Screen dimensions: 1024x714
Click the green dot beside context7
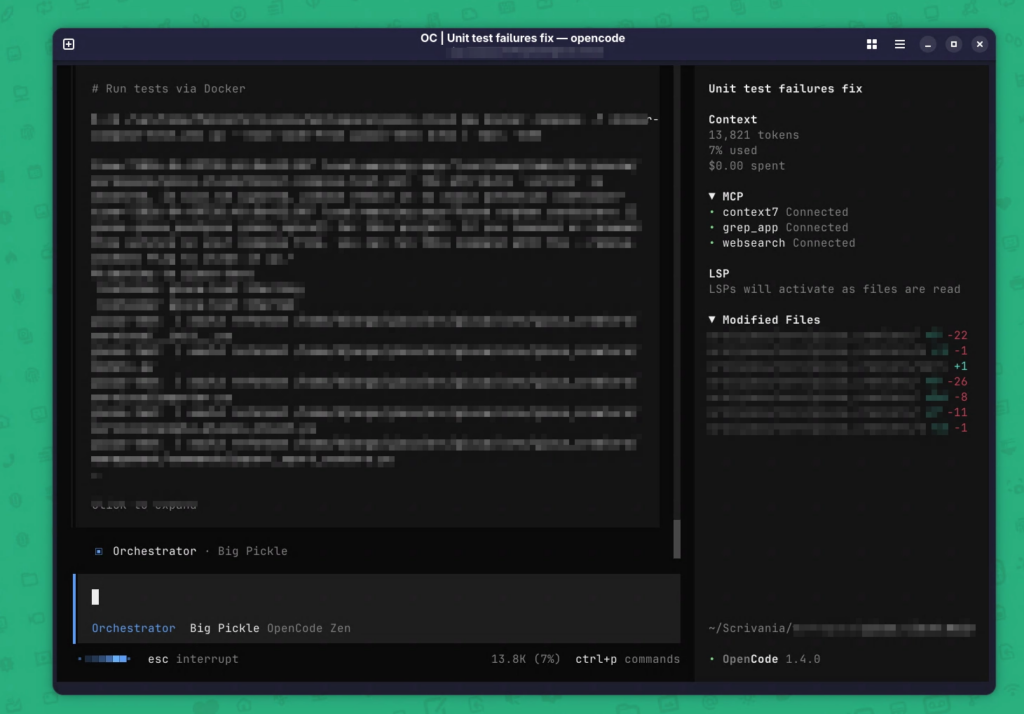(x=712, y=212)
